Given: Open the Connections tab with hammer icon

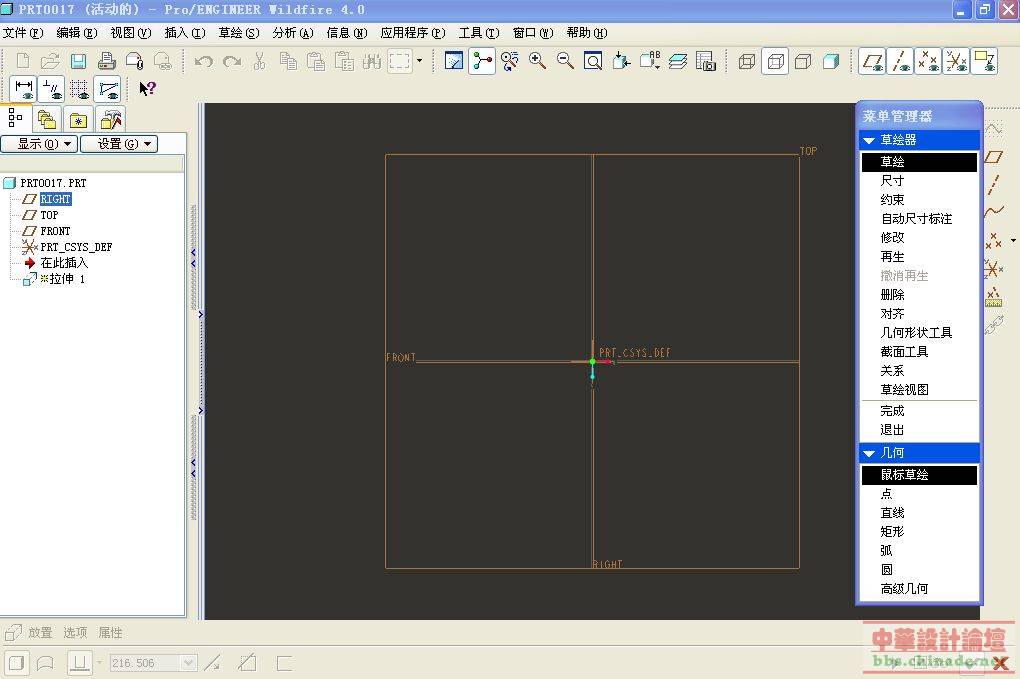Looking at the screenshot, I should [111, 120].
